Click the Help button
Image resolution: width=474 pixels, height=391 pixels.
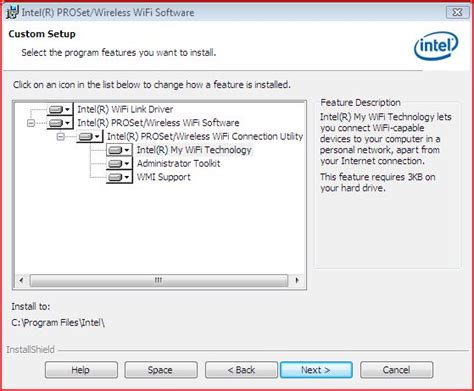click(81, 370)
